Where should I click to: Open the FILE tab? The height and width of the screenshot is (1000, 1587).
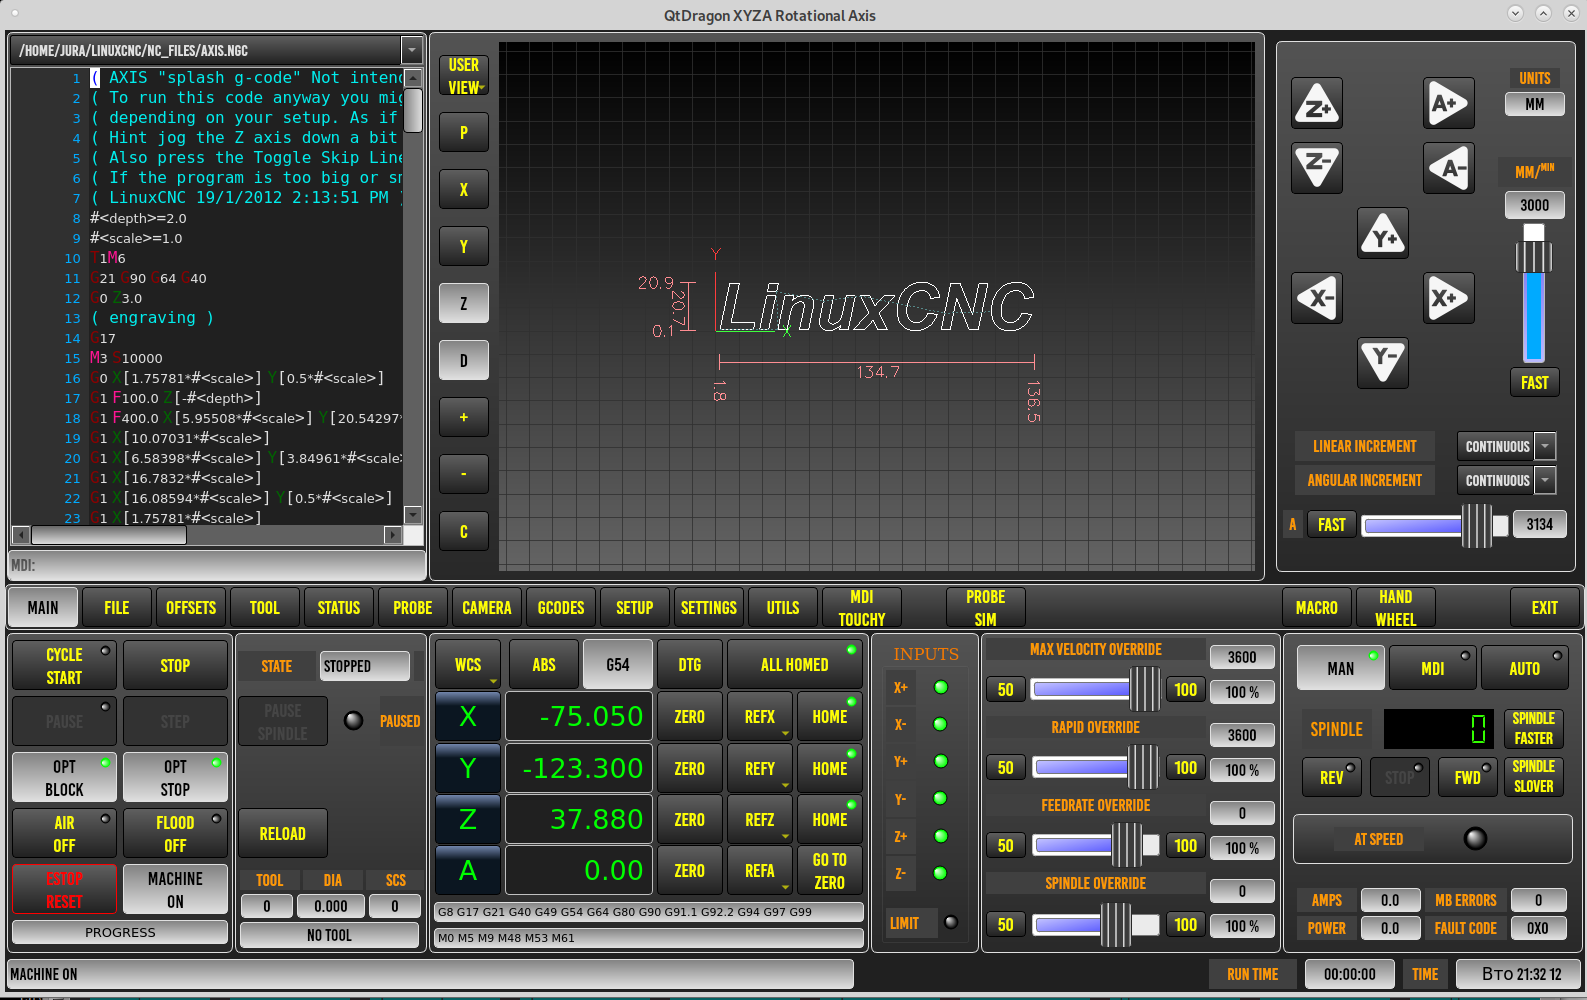pos(117,607)
